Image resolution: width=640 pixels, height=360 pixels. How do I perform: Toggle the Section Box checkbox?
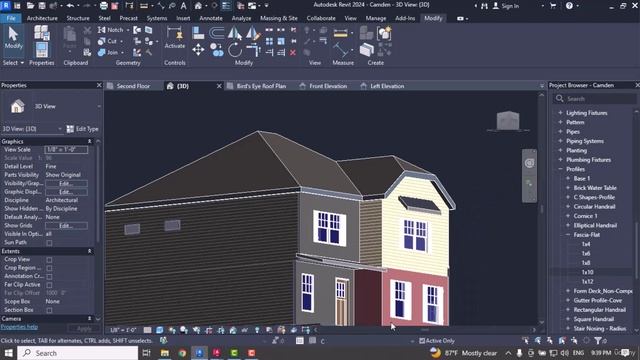click(x=49, y=310)
